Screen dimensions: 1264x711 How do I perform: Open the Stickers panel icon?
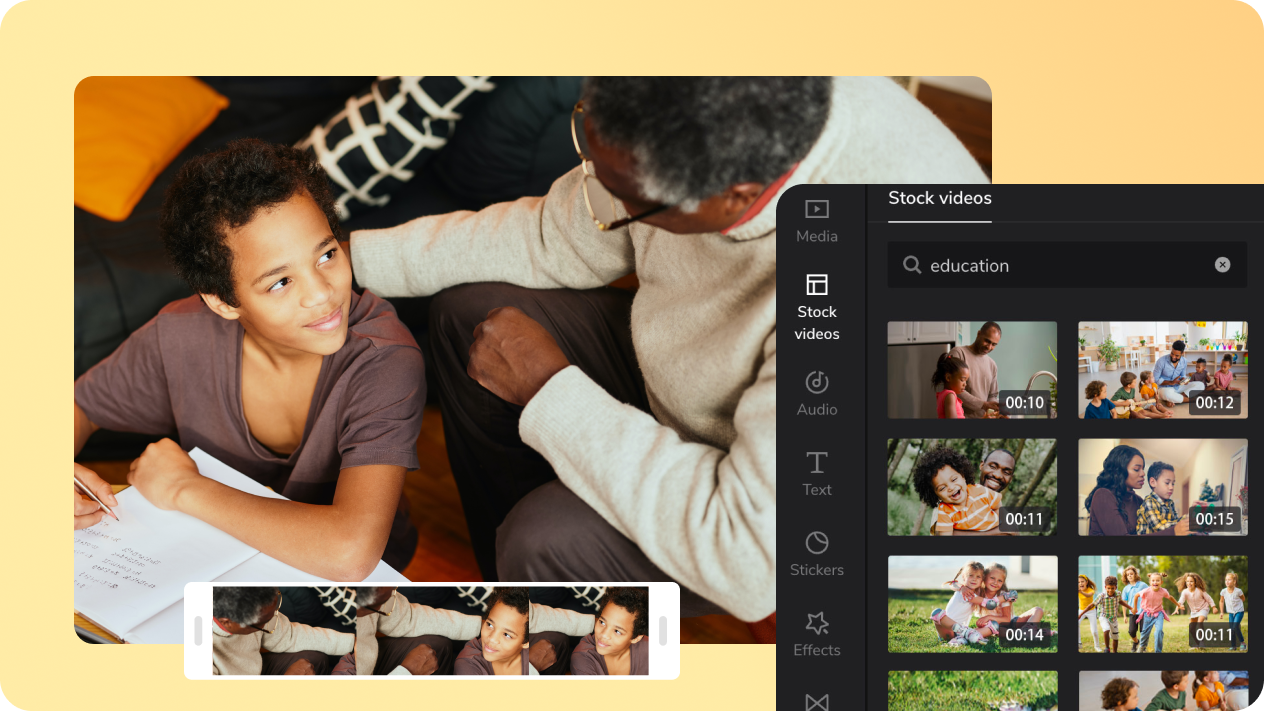tap(817, 542)
